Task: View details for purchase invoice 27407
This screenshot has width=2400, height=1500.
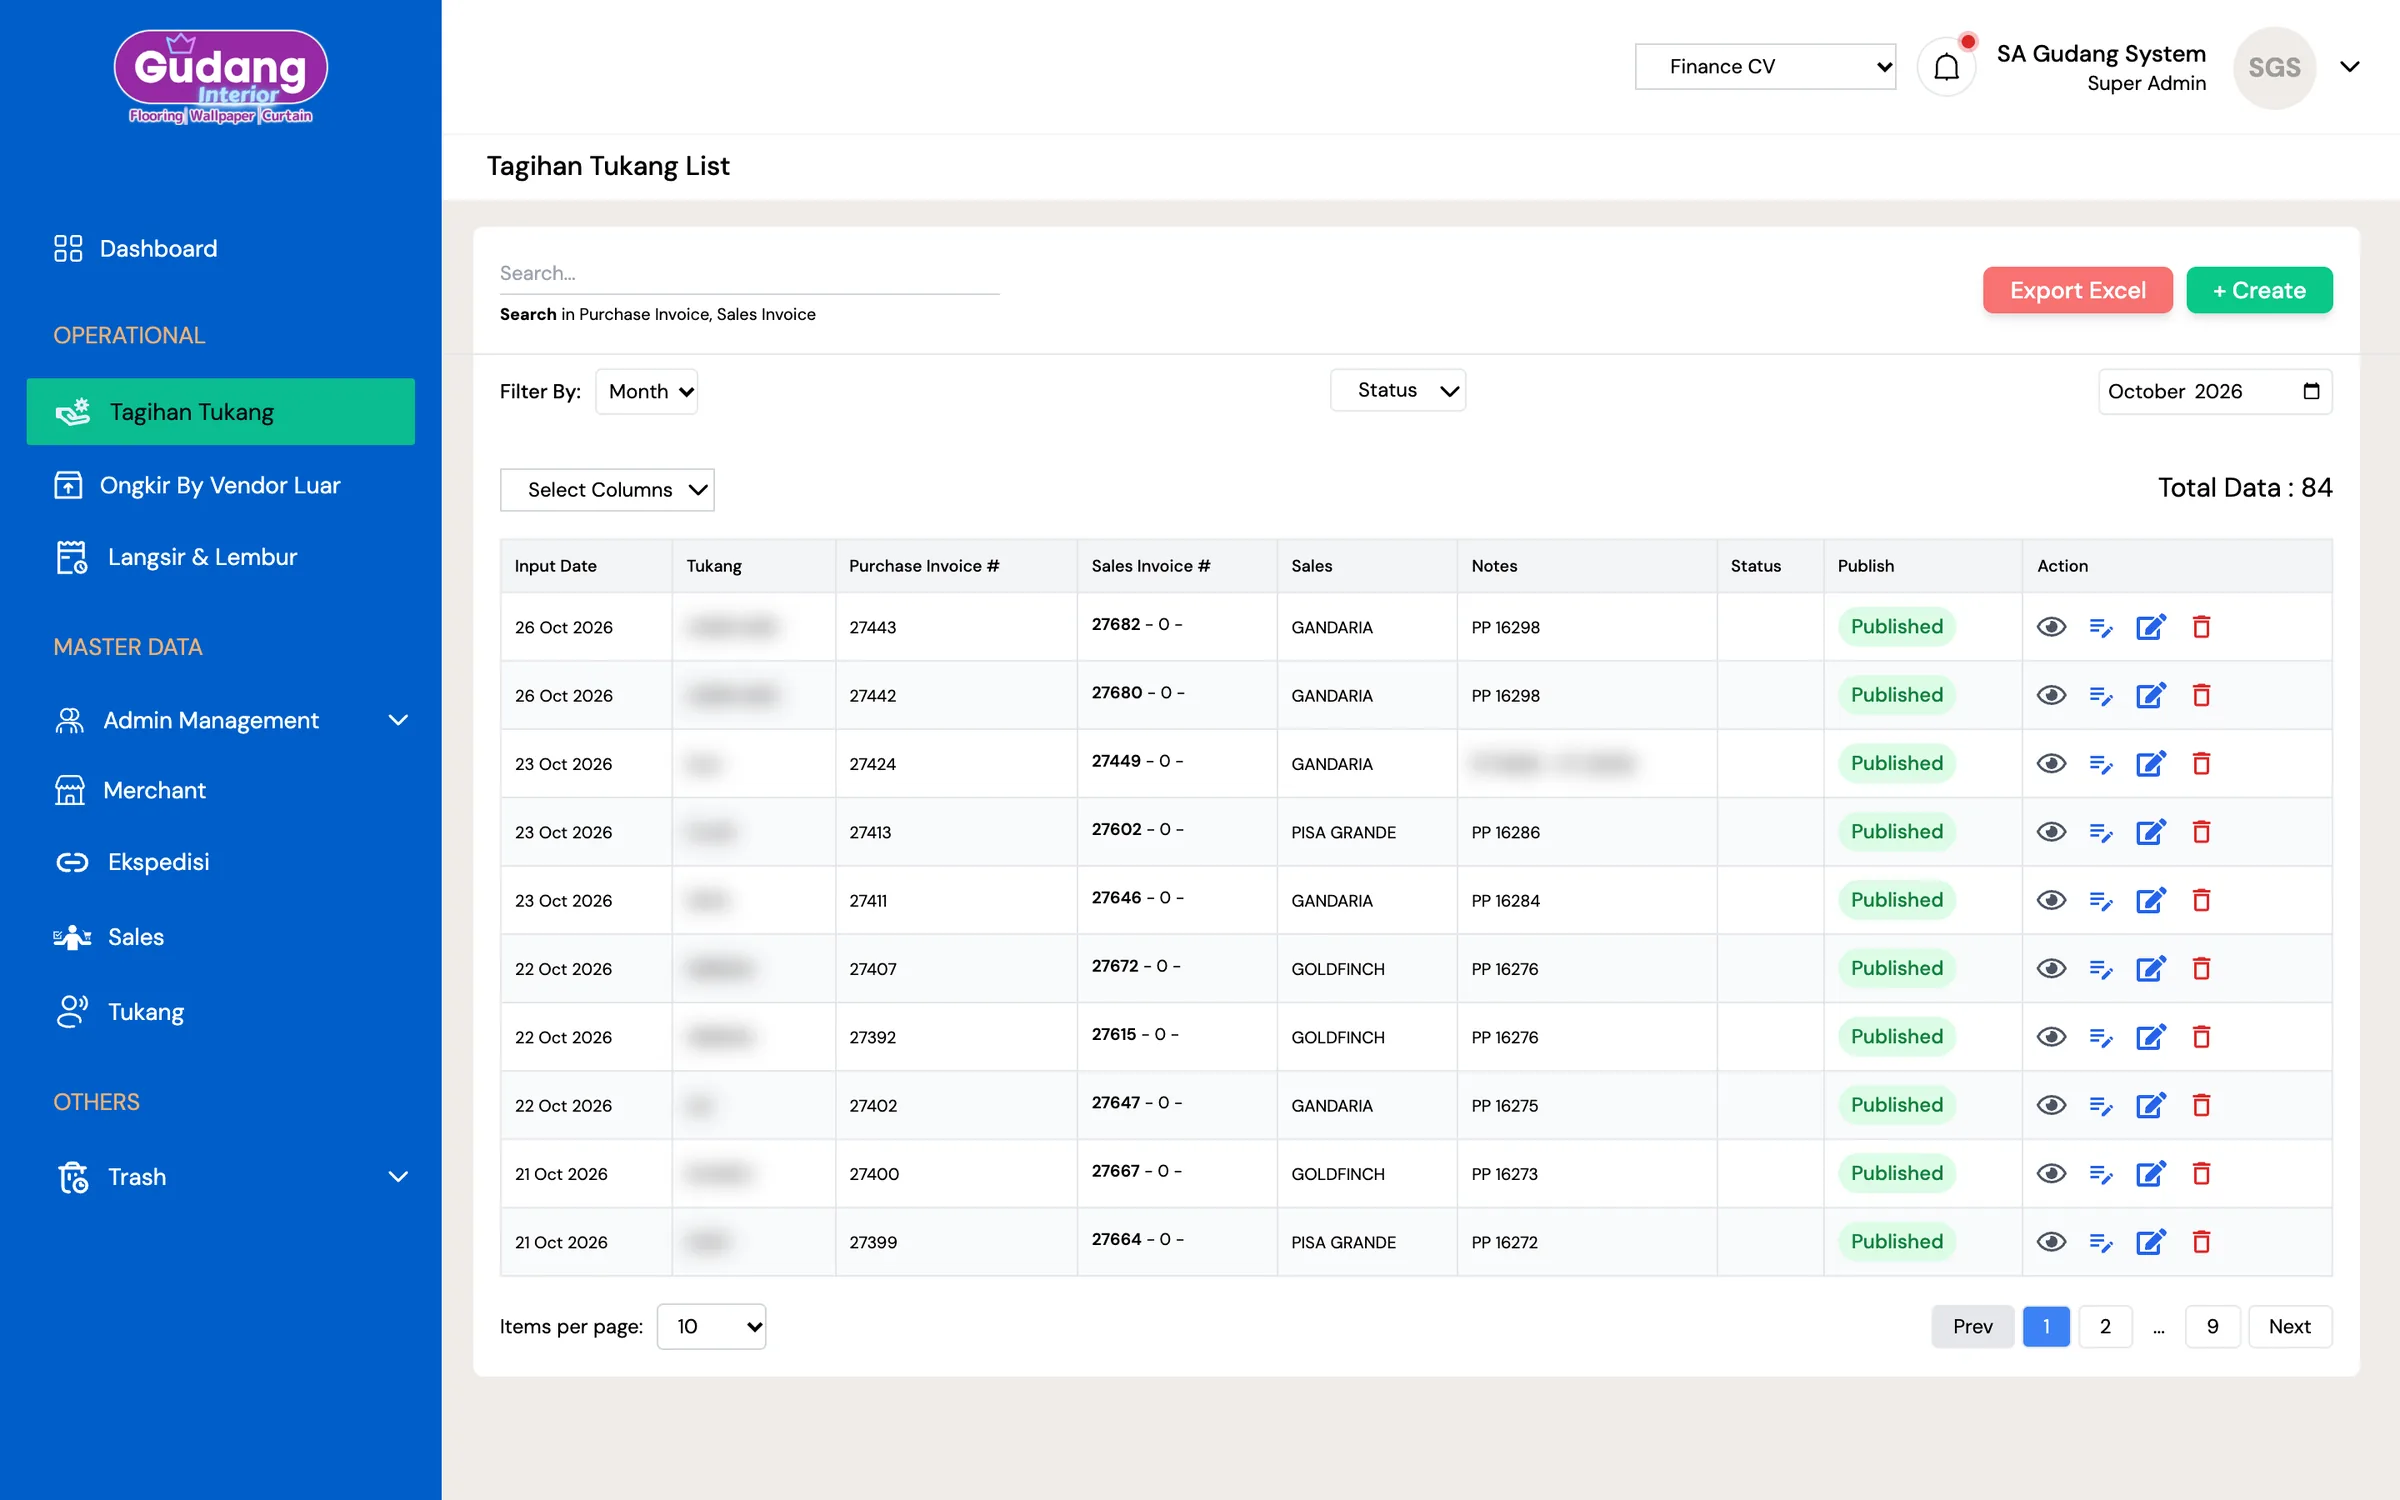Action: tap(2051, 969)
